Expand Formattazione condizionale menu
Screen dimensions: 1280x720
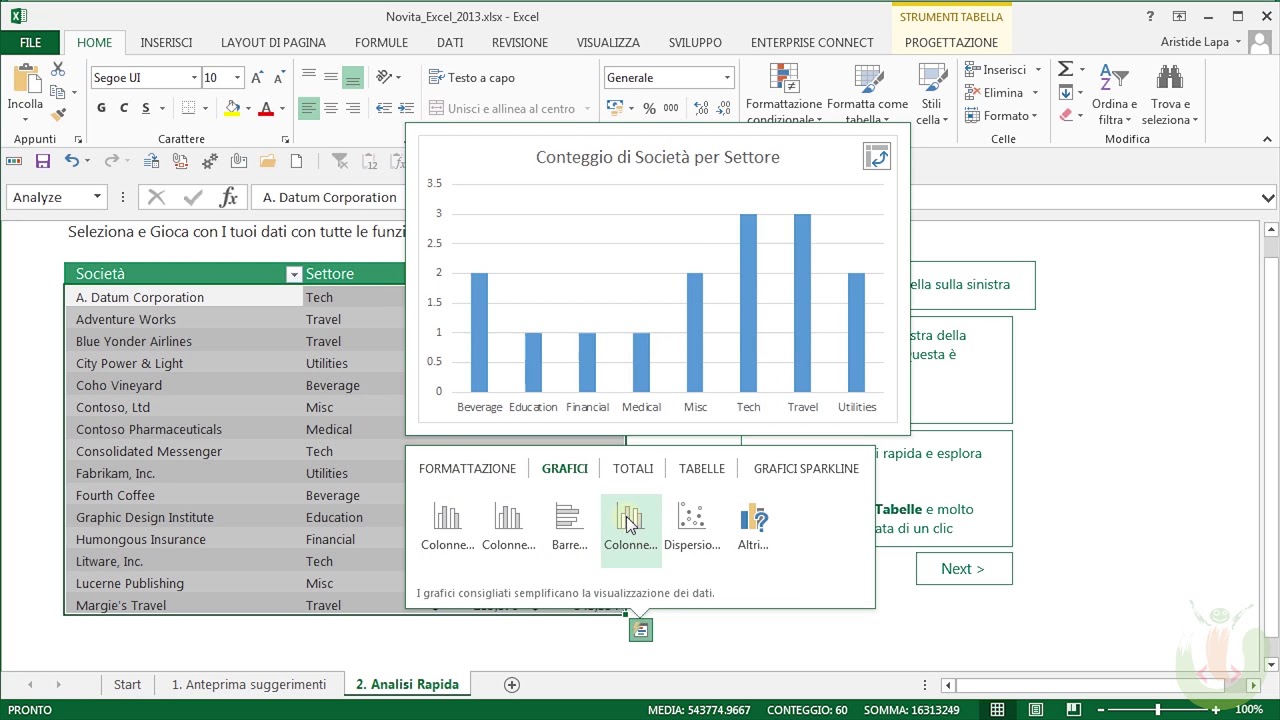784,96
